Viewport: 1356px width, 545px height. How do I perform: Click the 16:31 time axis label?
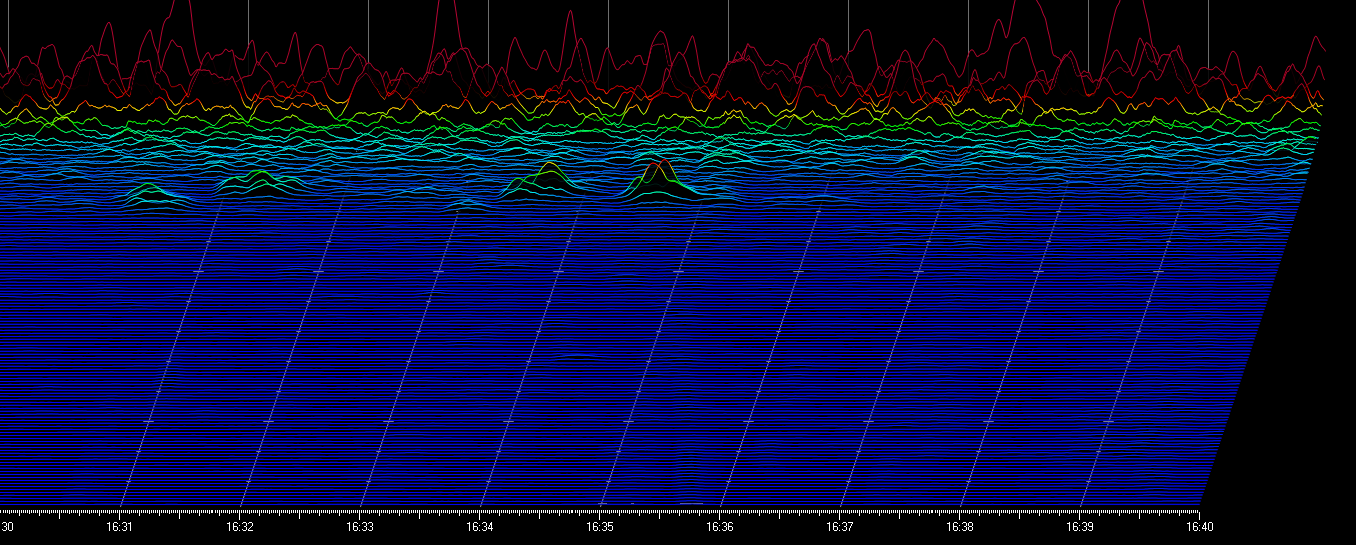[120, 526]
